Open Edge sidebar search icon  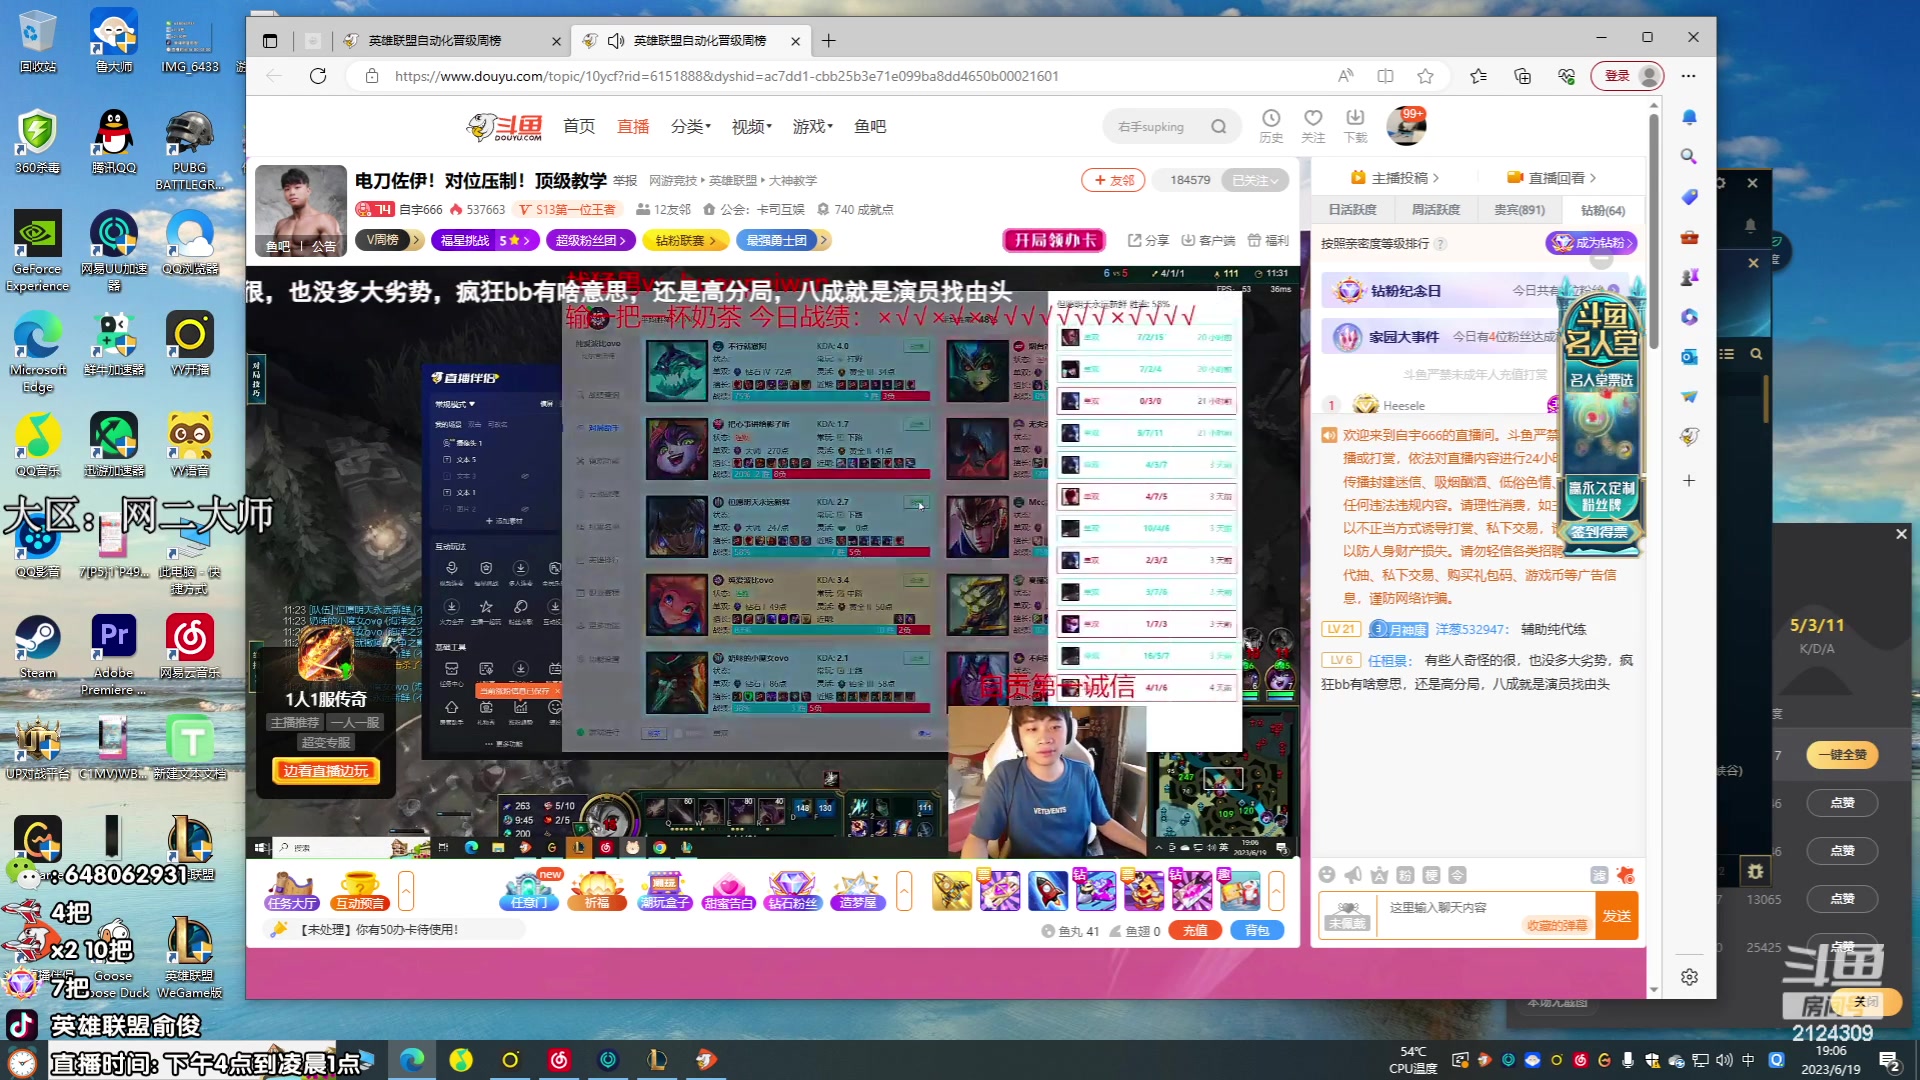point(1689,156)
